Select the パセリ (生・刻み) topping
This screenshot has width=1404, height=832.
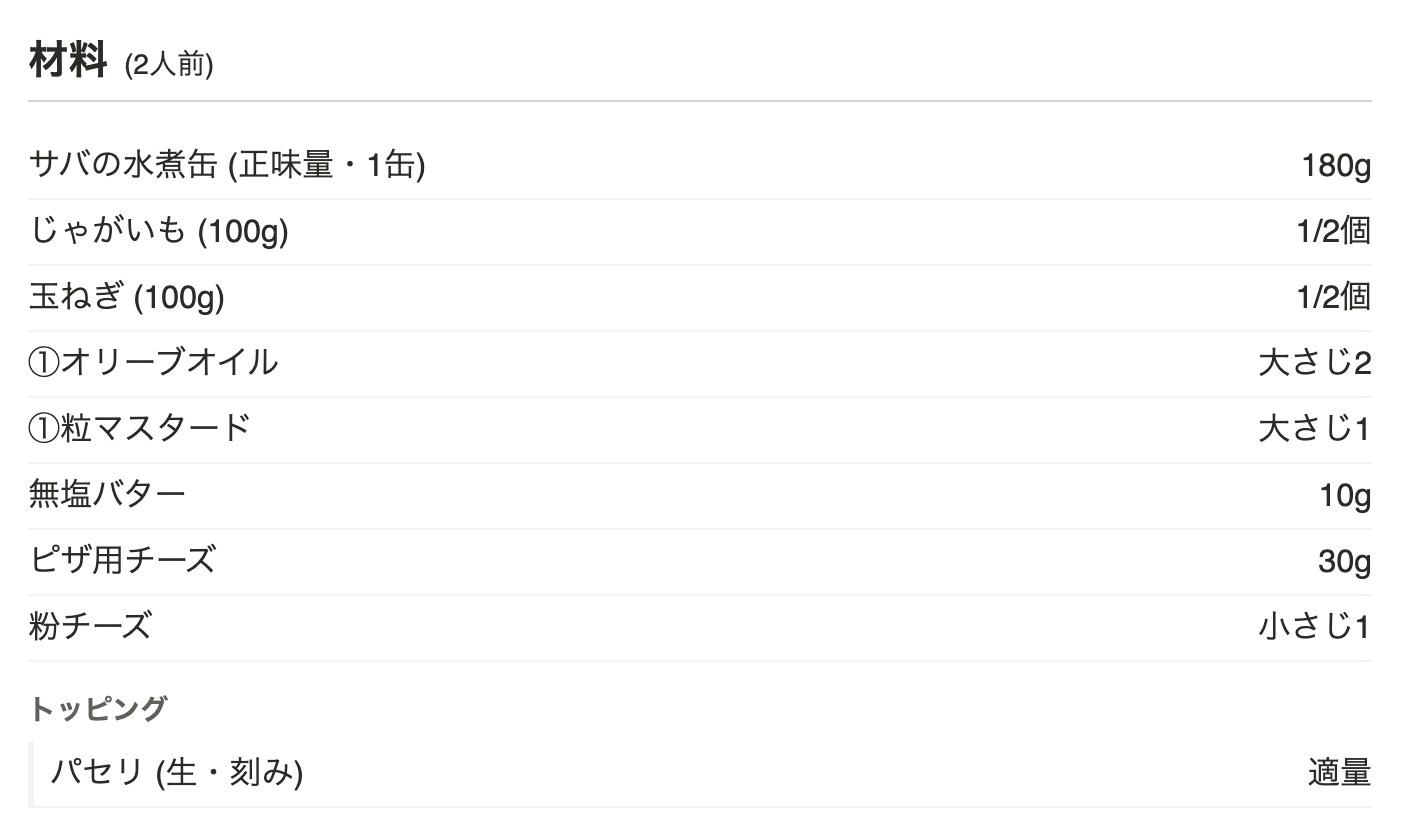(x=177, y=772)
